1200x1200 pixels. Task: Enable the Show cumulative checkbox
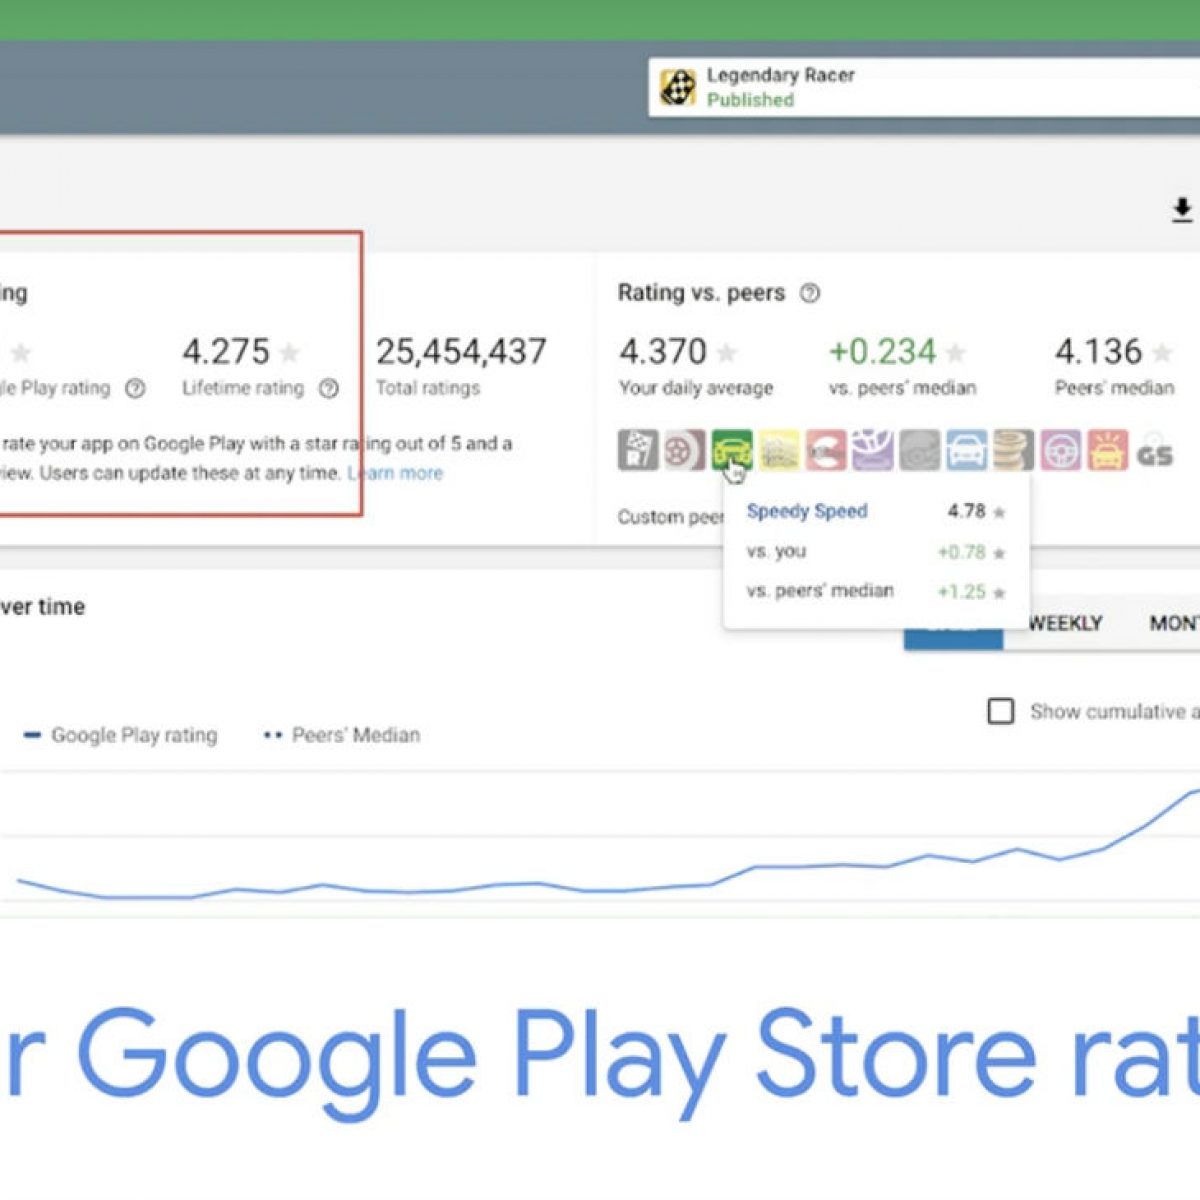(x=1000, y=711)
